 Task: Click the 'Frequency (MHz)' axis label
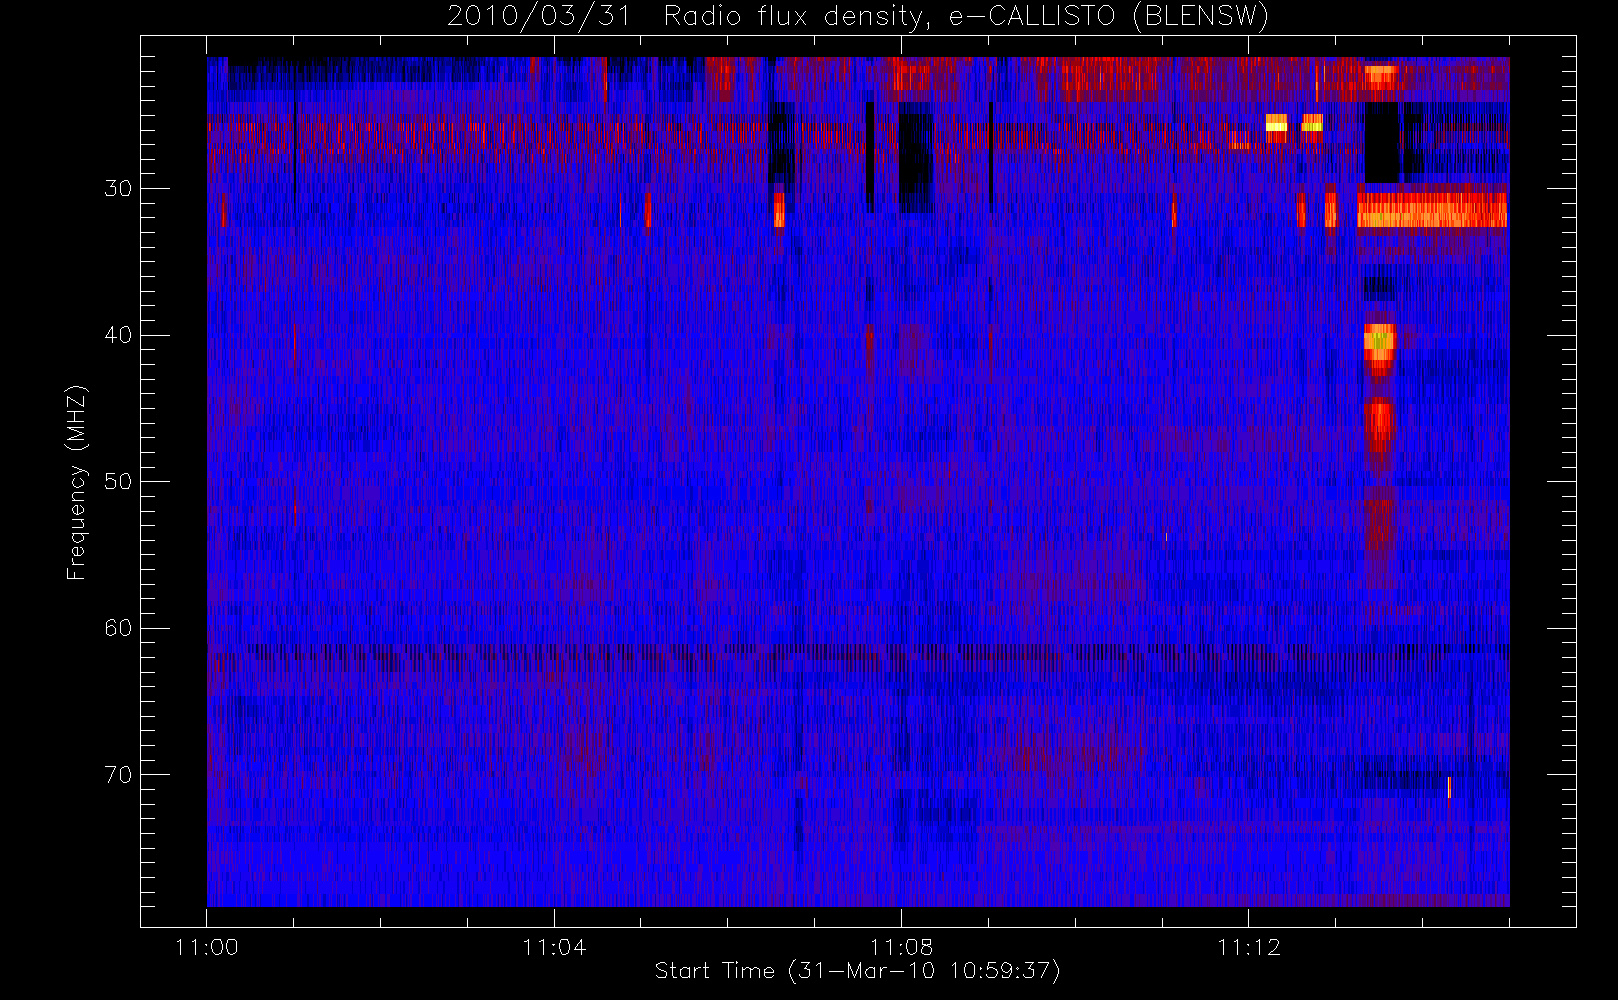coord(76,482)
